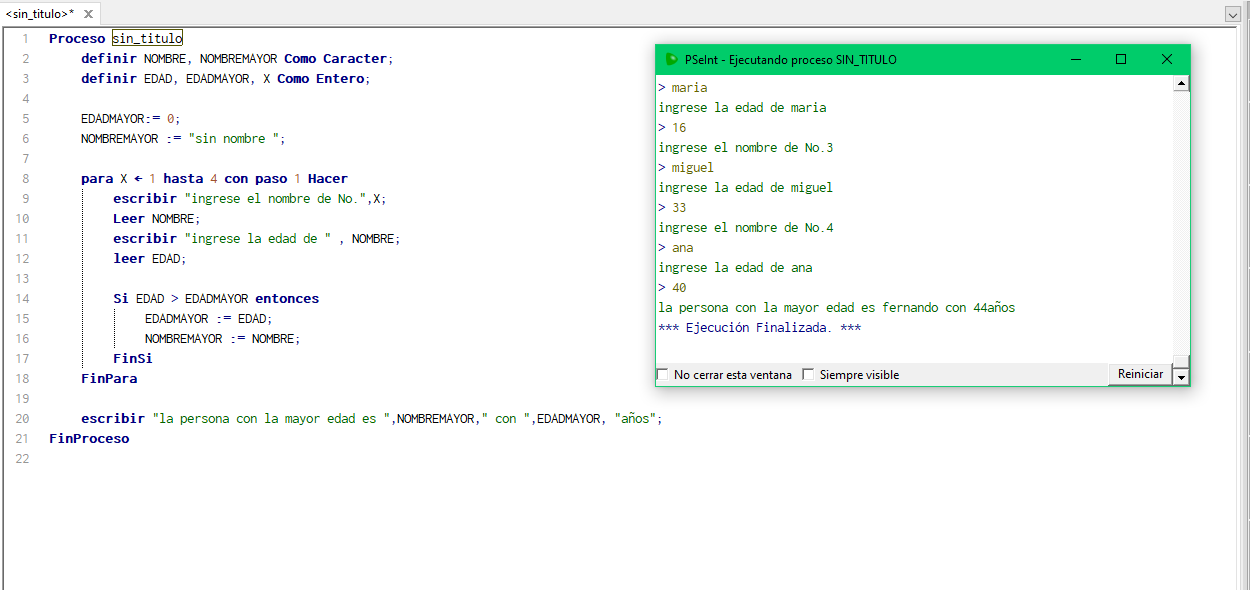Click 'NOMBREMAYOR := NOMBRE;' on line 16
Viewport: 1250px width, 590px height.
[x=223, y=338]
